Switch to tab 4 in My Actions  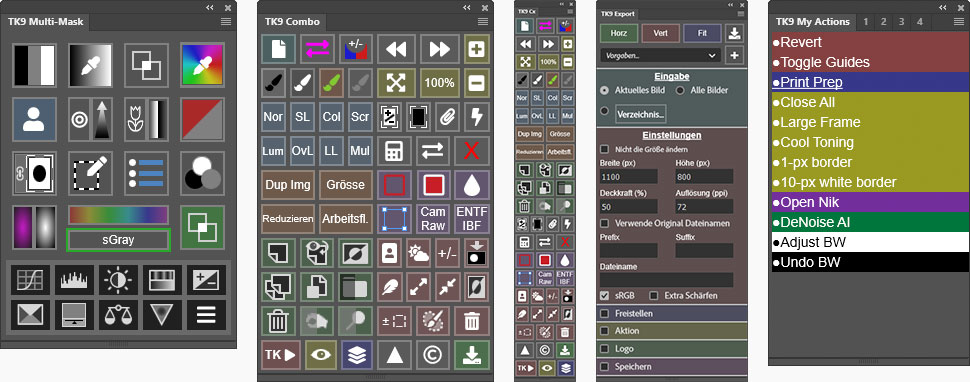pos(920,22)
